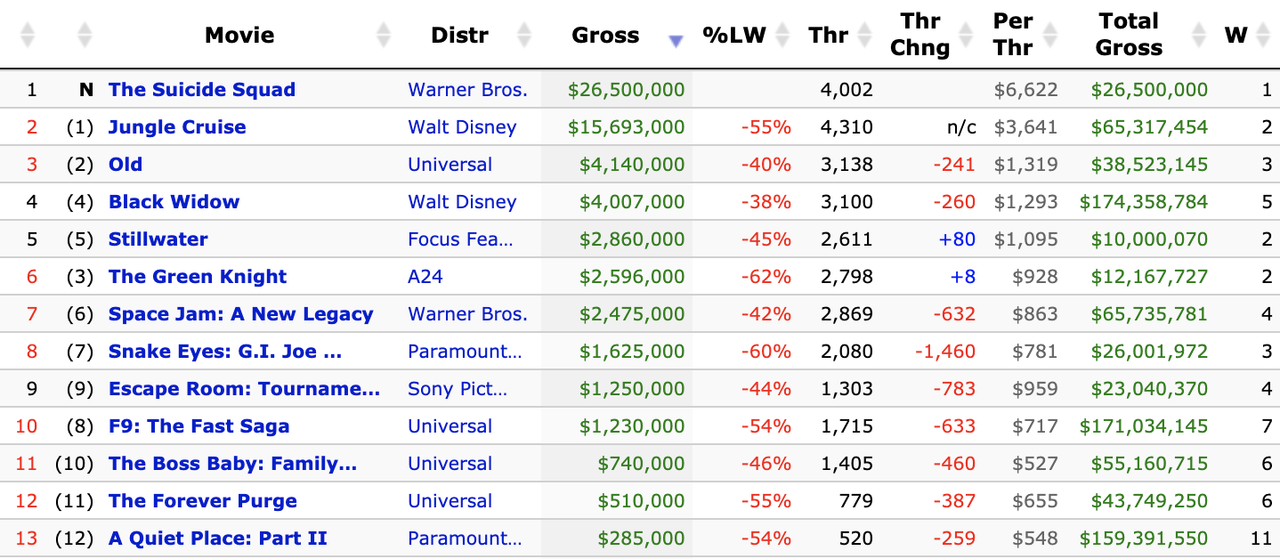Select the 4,310 theater count cell
Screen dimensions: 1280x559
click(x=846, y=127)
